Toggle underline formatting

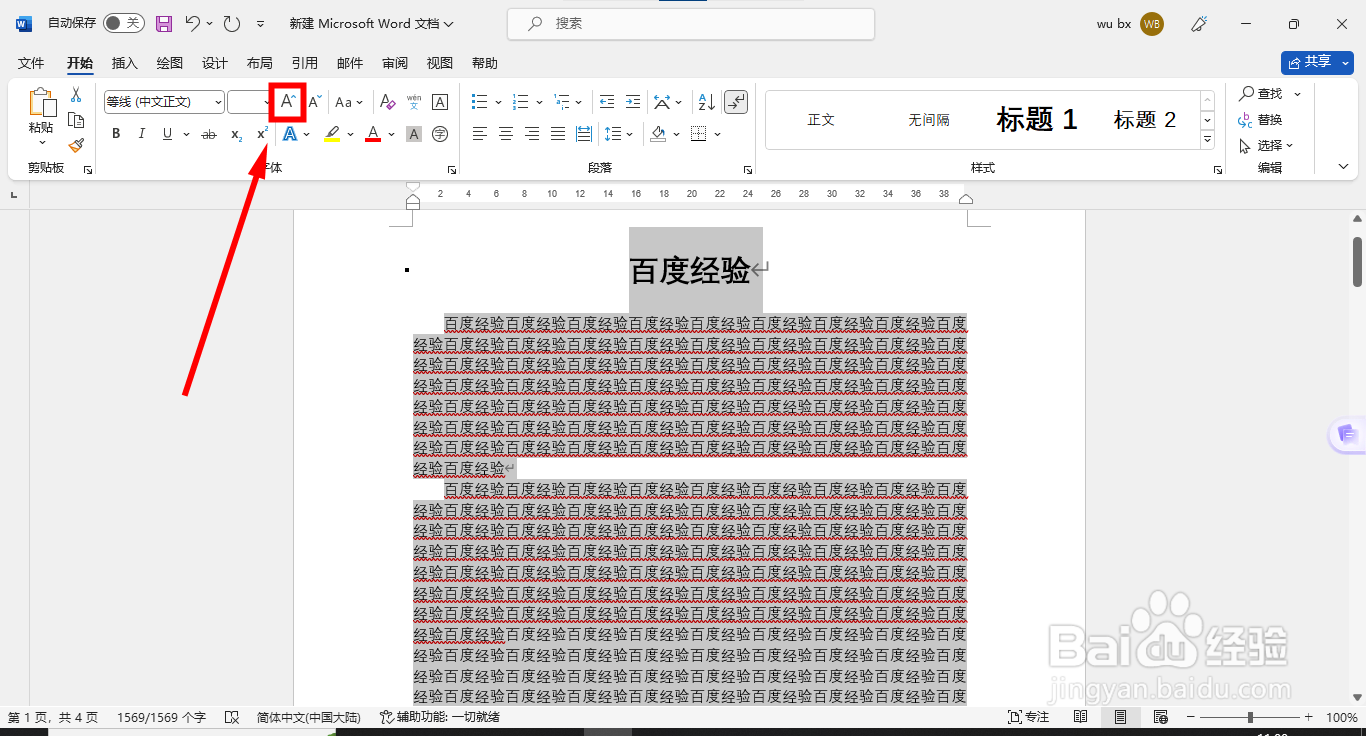click(167, 134)
